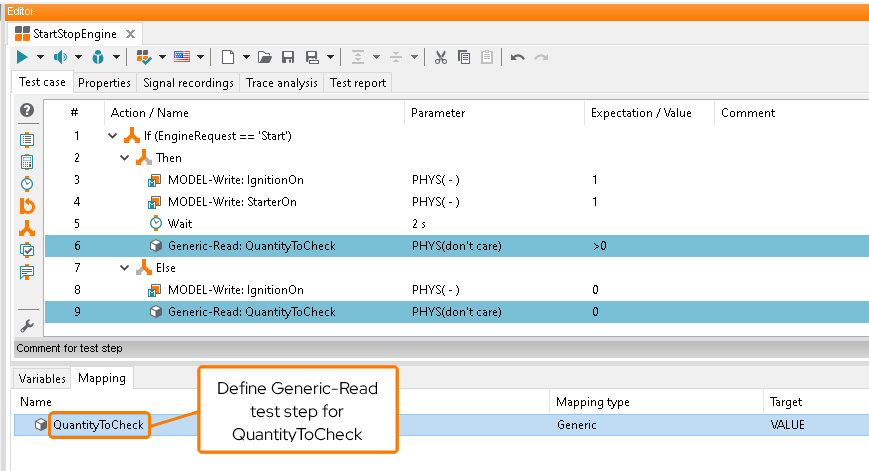
Task: Open the dropdown arrow next to the bug icon
Action: tap(116, 57)
